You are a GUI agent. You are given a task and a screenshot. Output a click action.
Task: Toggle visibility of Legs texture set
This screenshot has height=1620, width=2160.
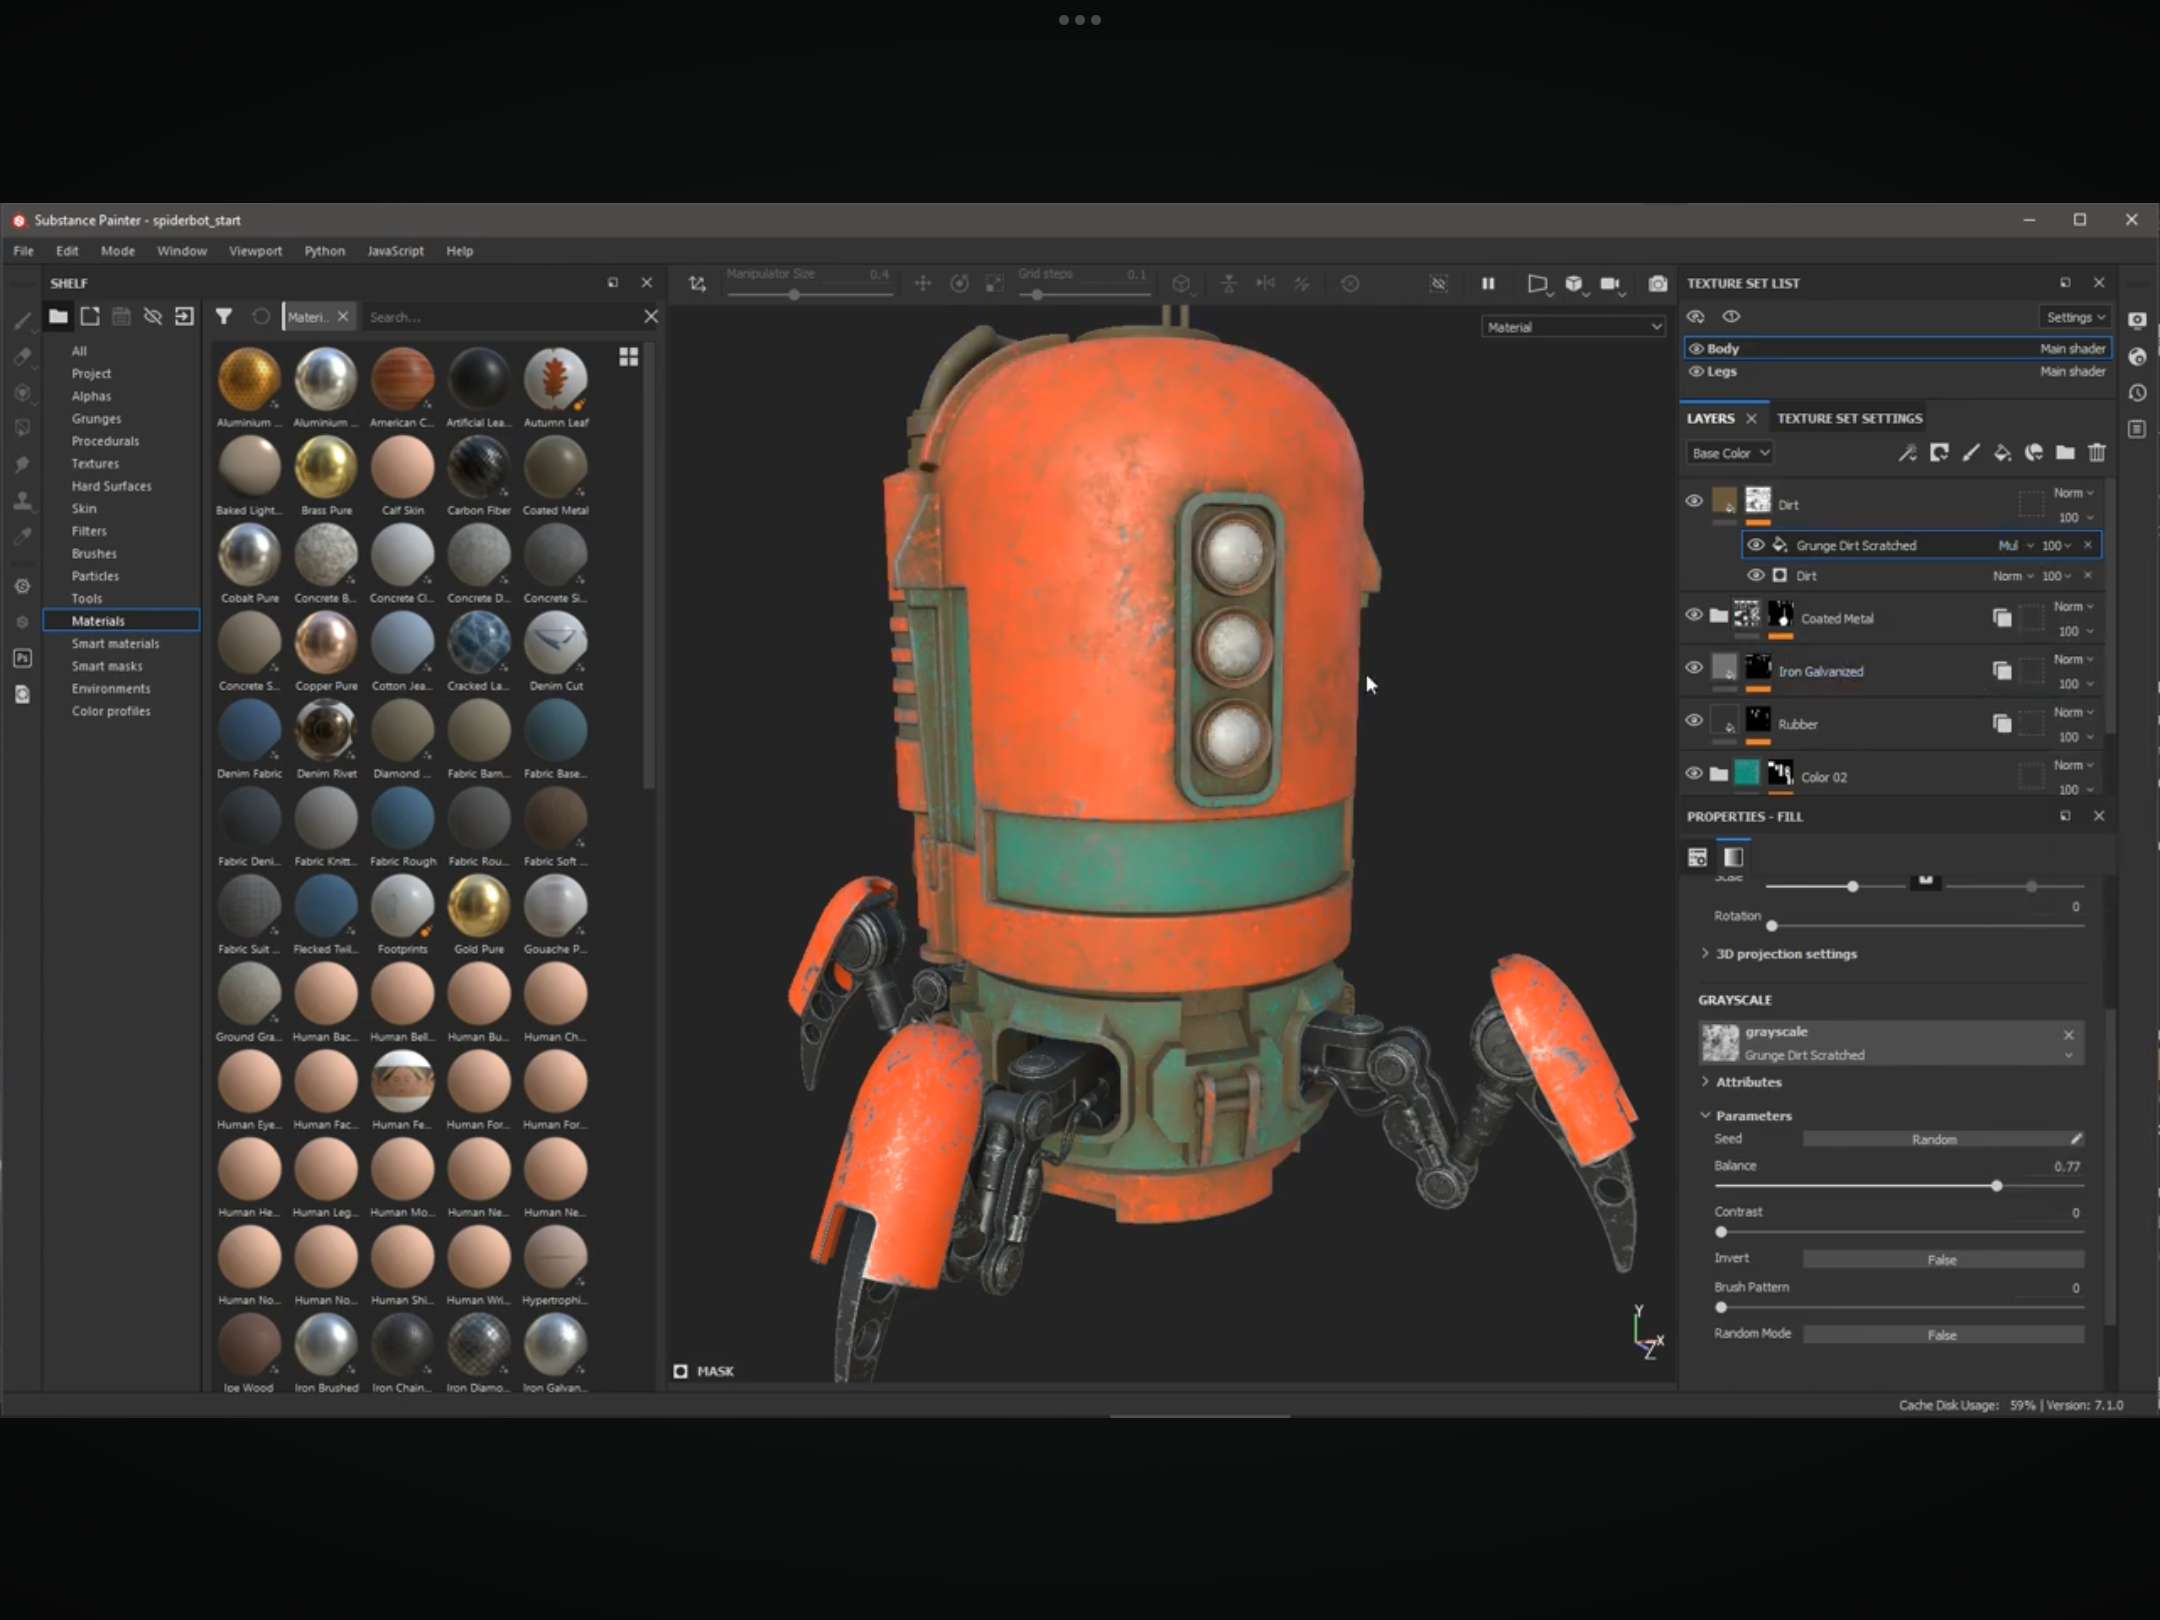click(1696, 371)
